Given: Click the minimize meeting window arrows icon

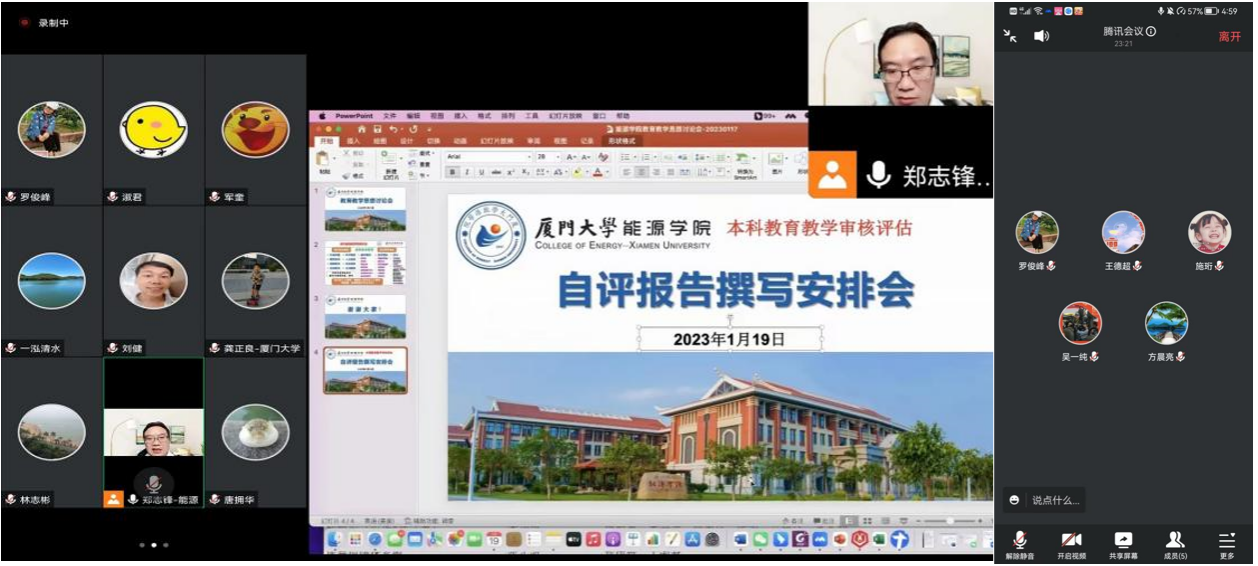Looking at the screenshot, I should (1011, 36).
